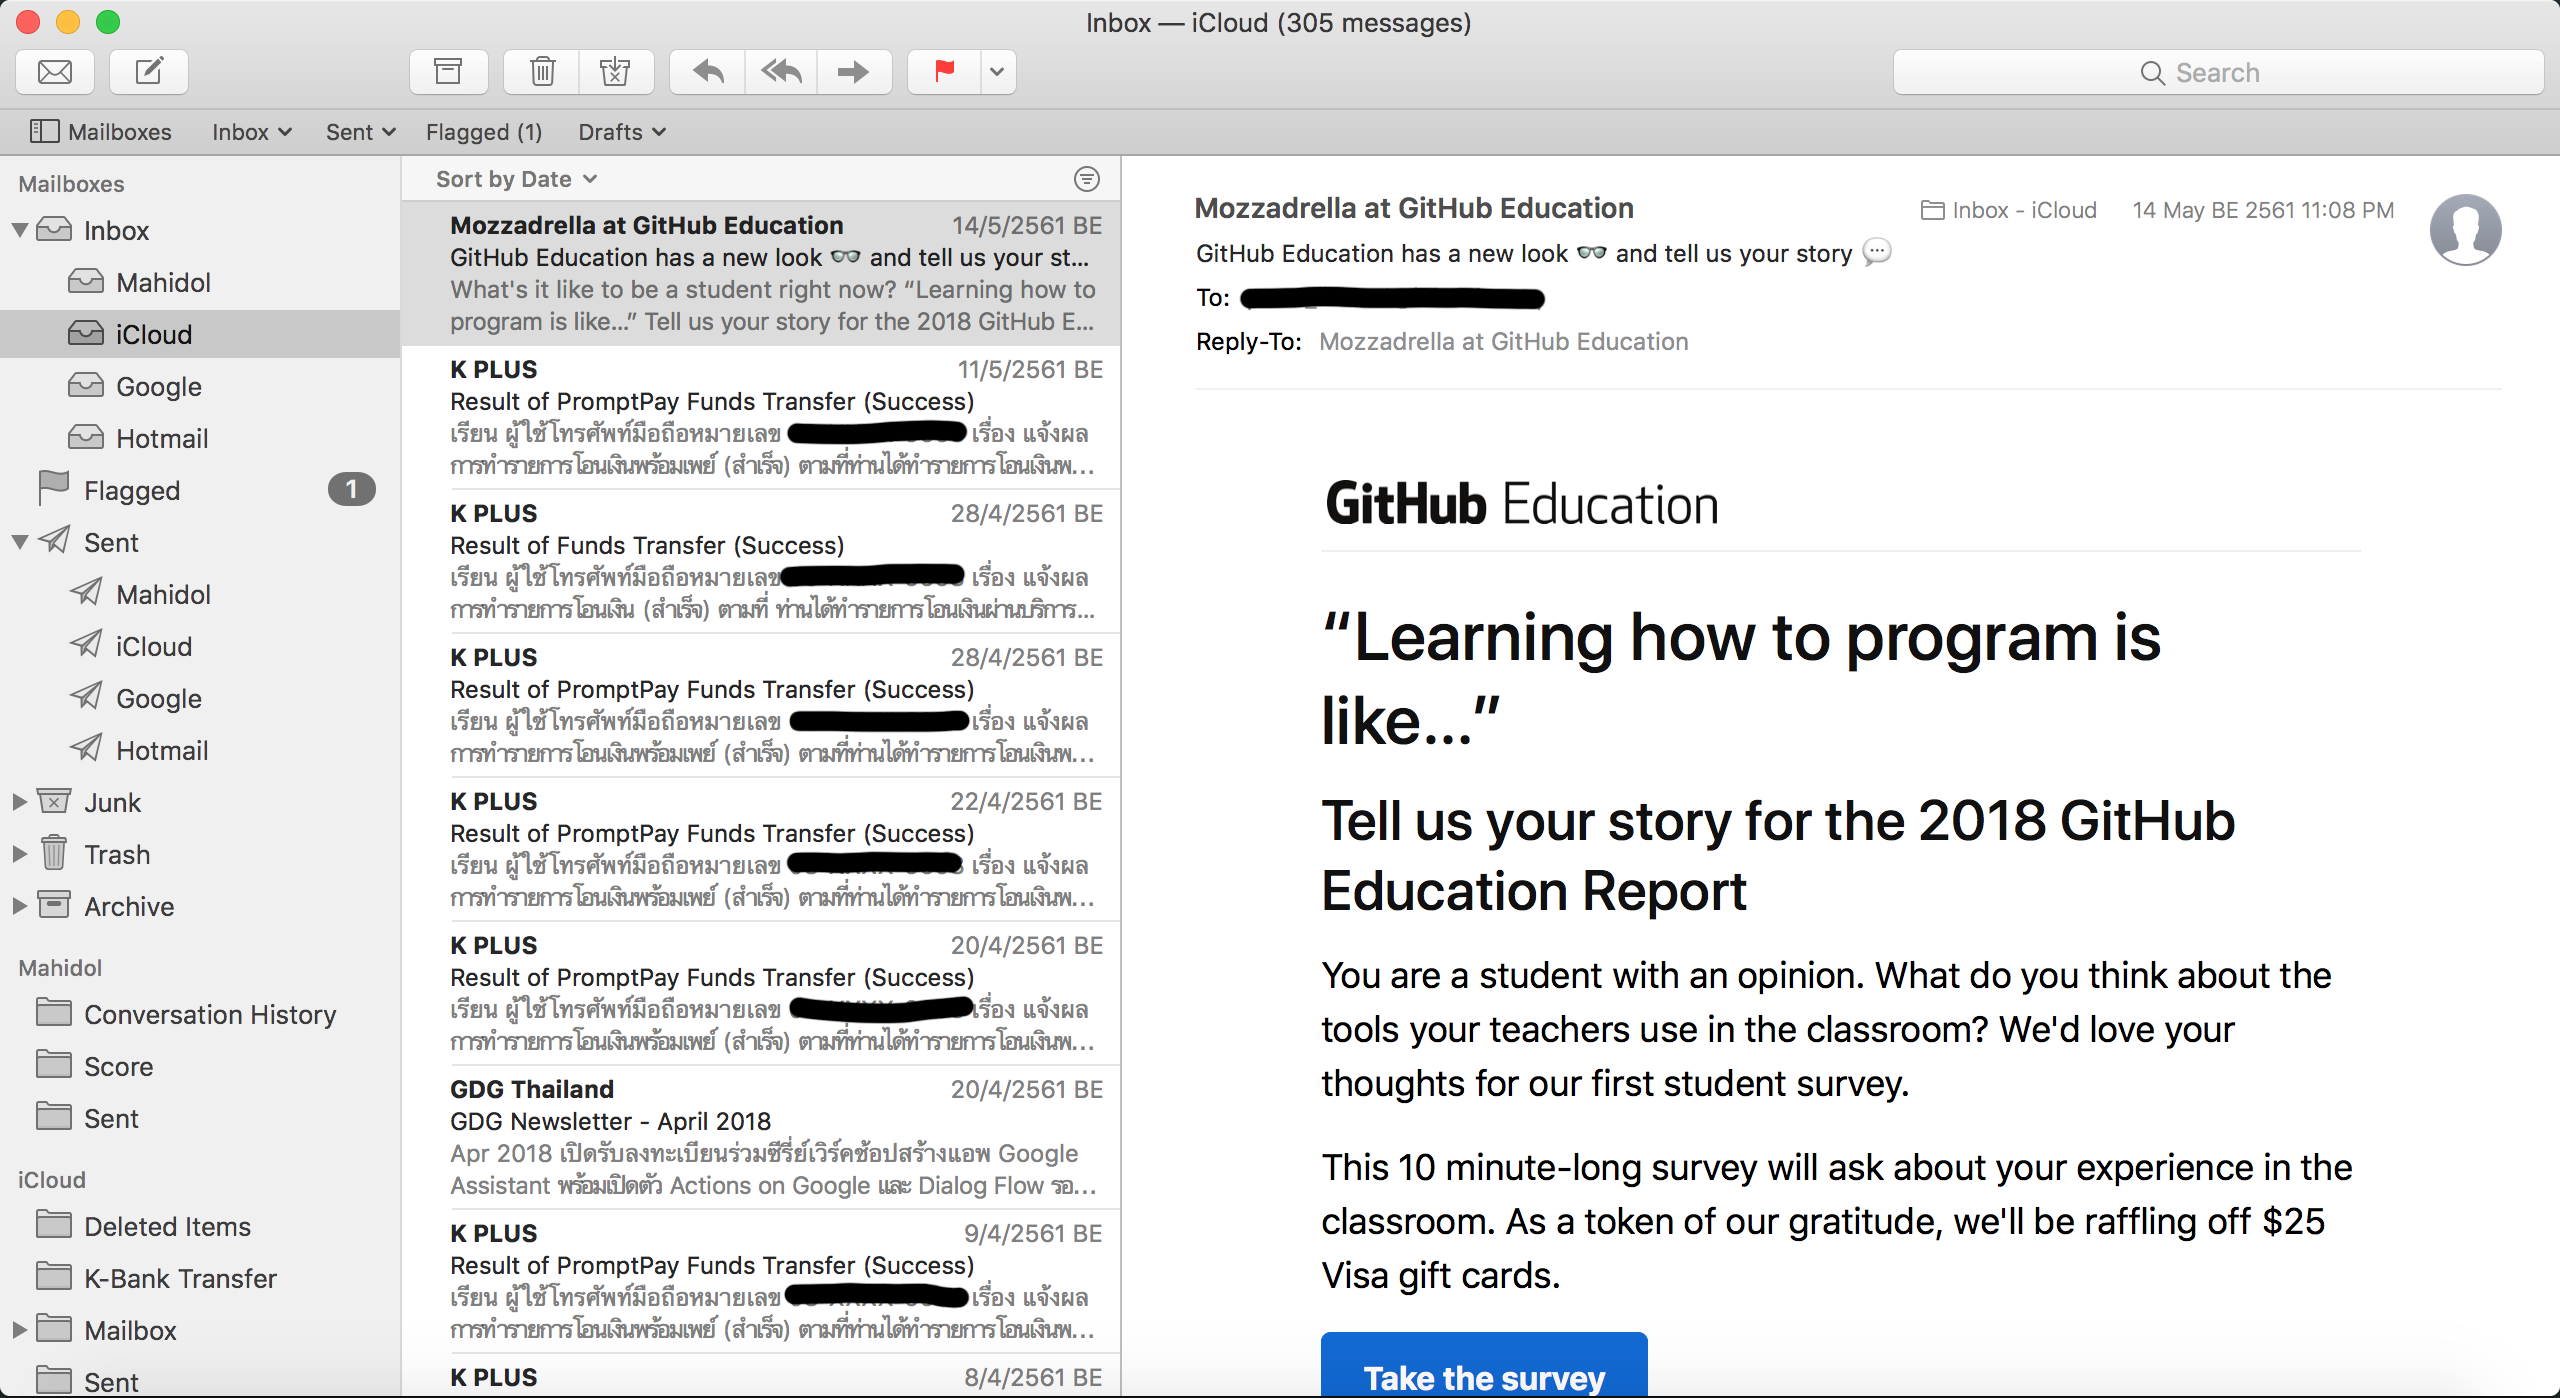Open the Sent favorites dropdown

361,132
